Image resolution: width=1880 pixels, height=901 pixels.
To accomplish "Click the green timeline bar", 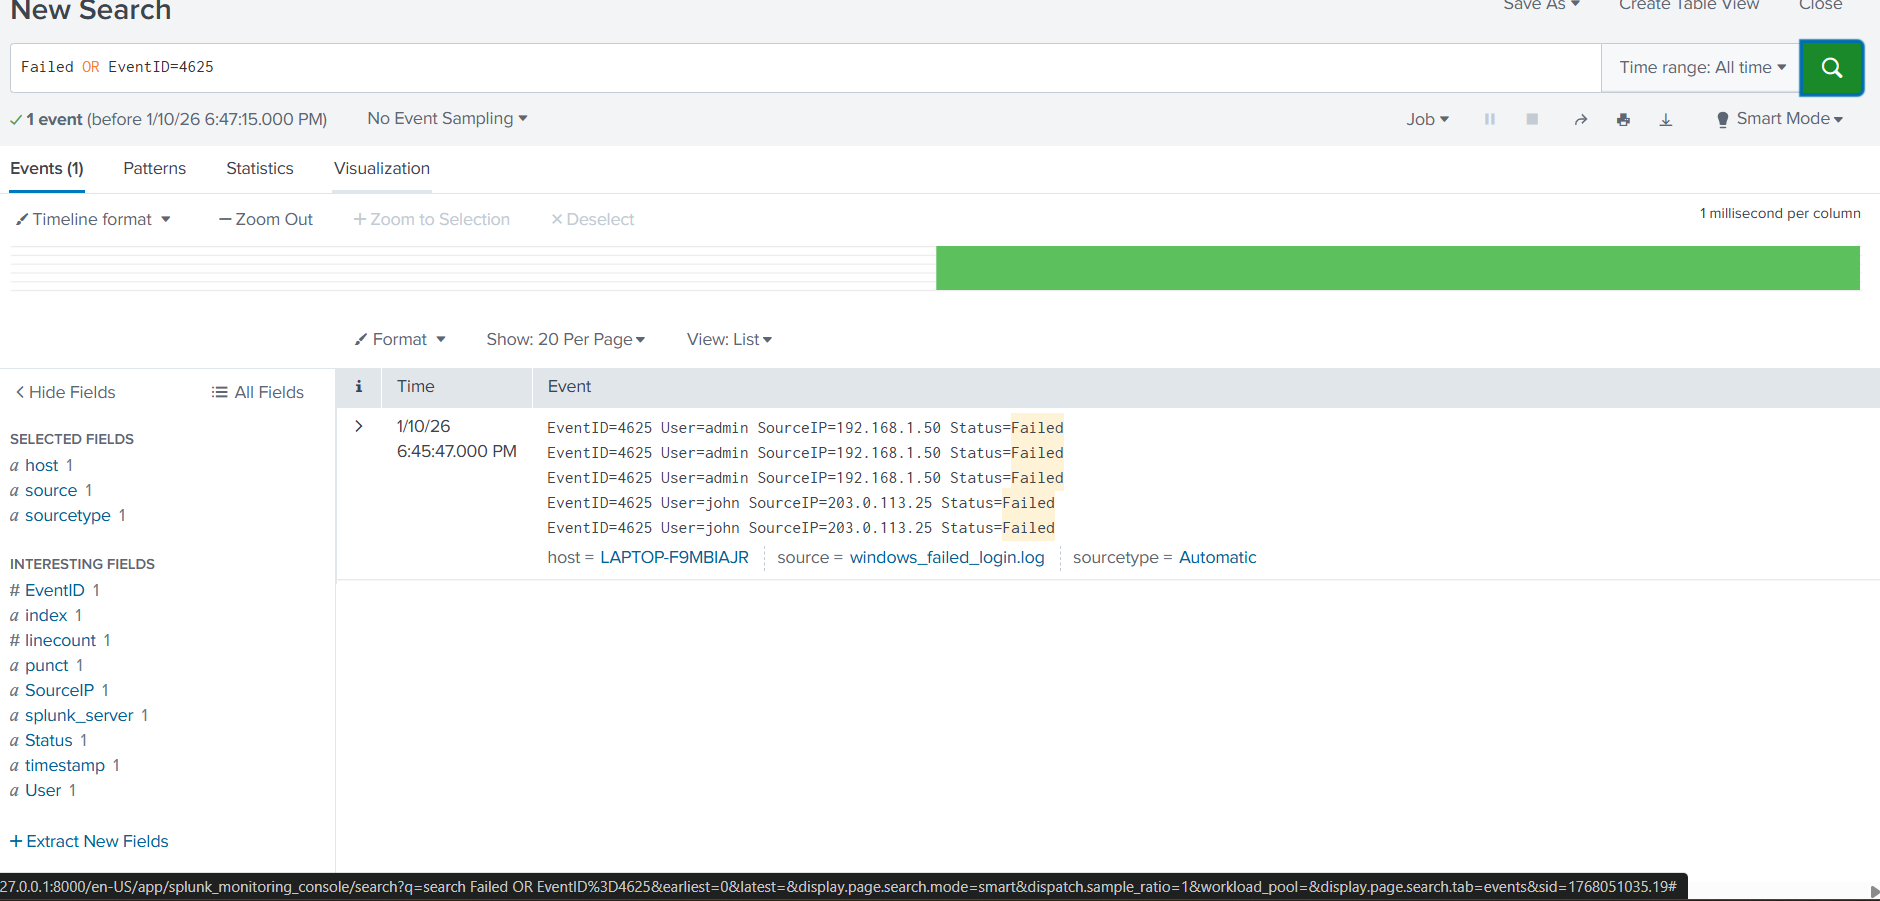I will 1397,268.
